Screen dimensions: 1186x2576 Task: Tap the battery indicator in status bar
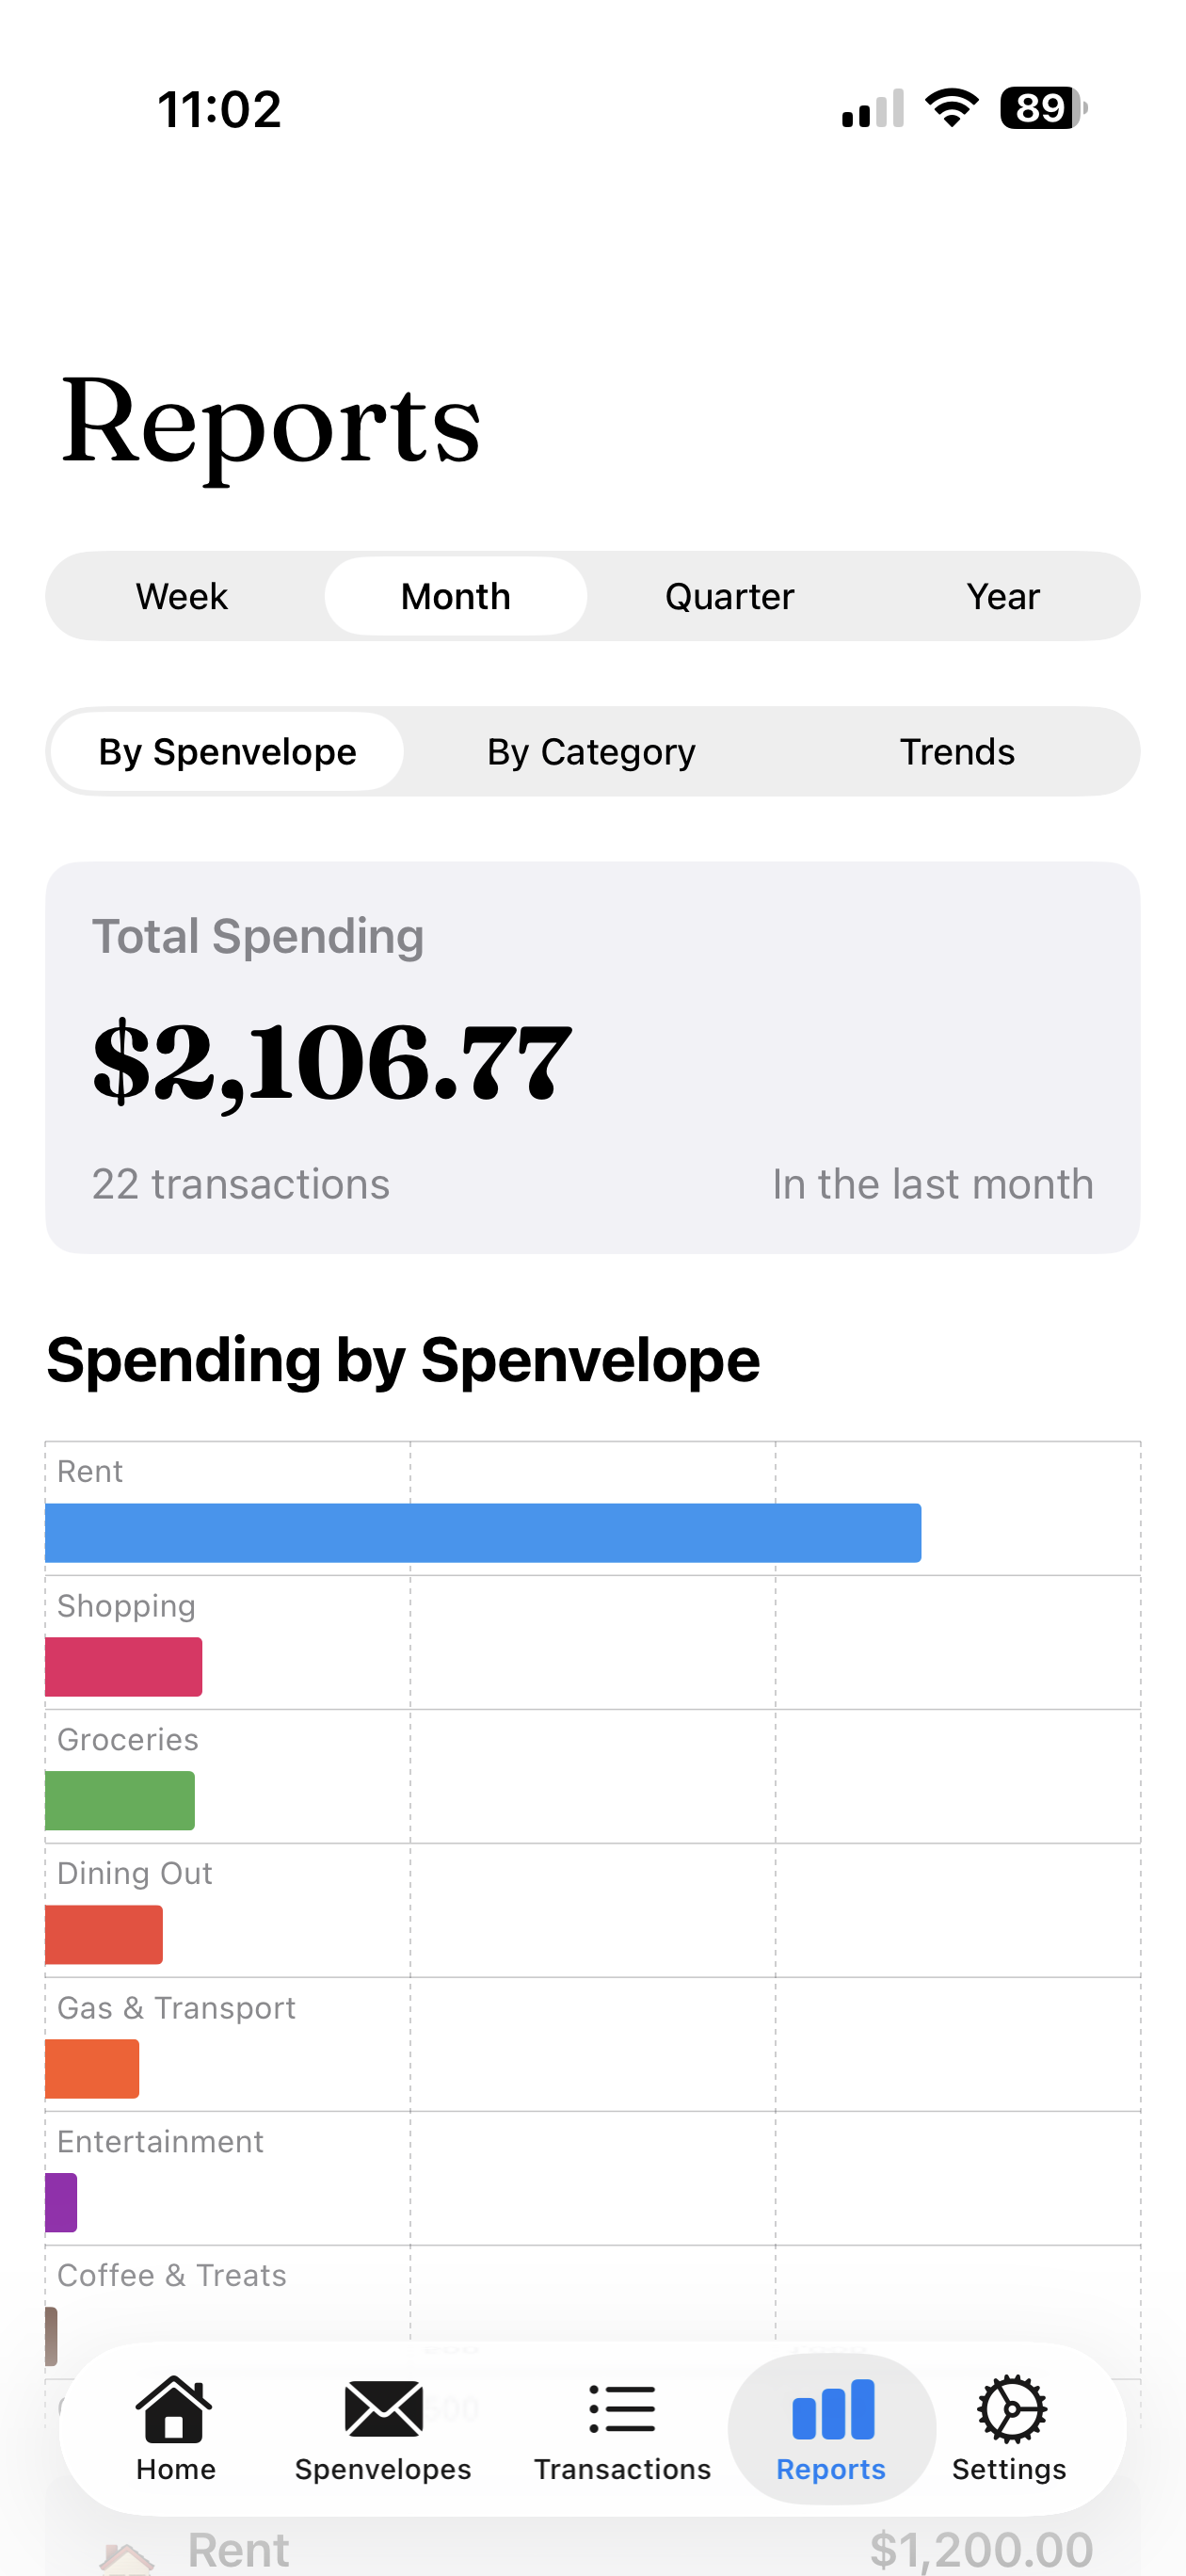click(1043, 108)
